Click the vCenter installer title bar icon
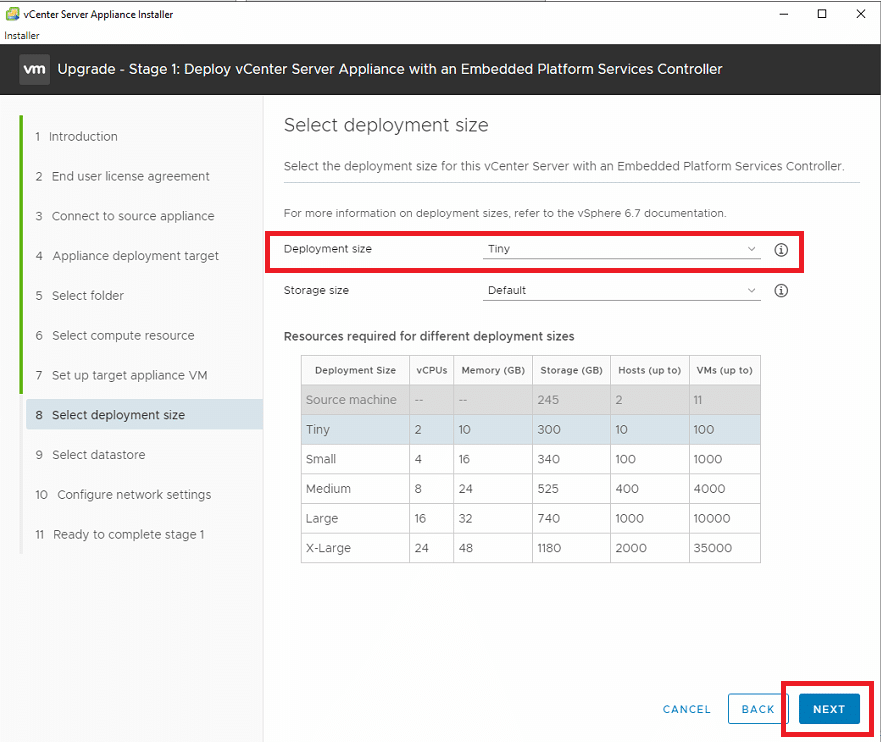881x742 pixels. click(x=12, y=14)
